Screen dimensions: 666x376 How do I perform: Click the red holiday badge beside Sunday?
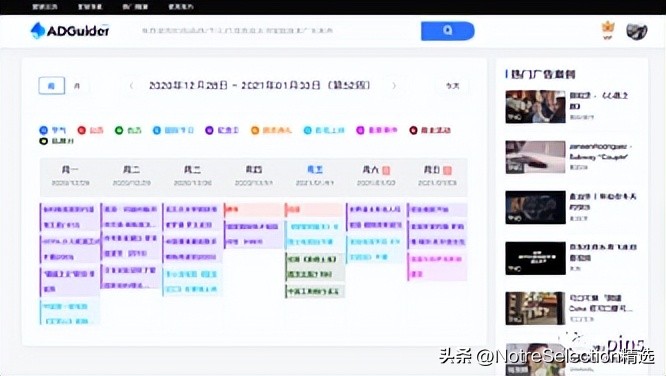pyautogui.click(x=447, y=170)
